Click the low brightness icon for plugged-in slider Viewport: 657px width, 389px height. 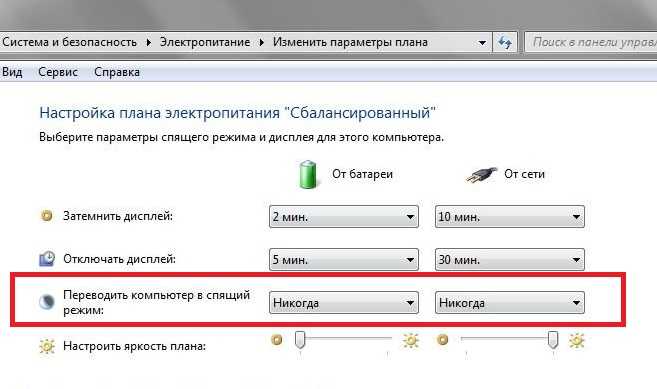pos(442,339)
